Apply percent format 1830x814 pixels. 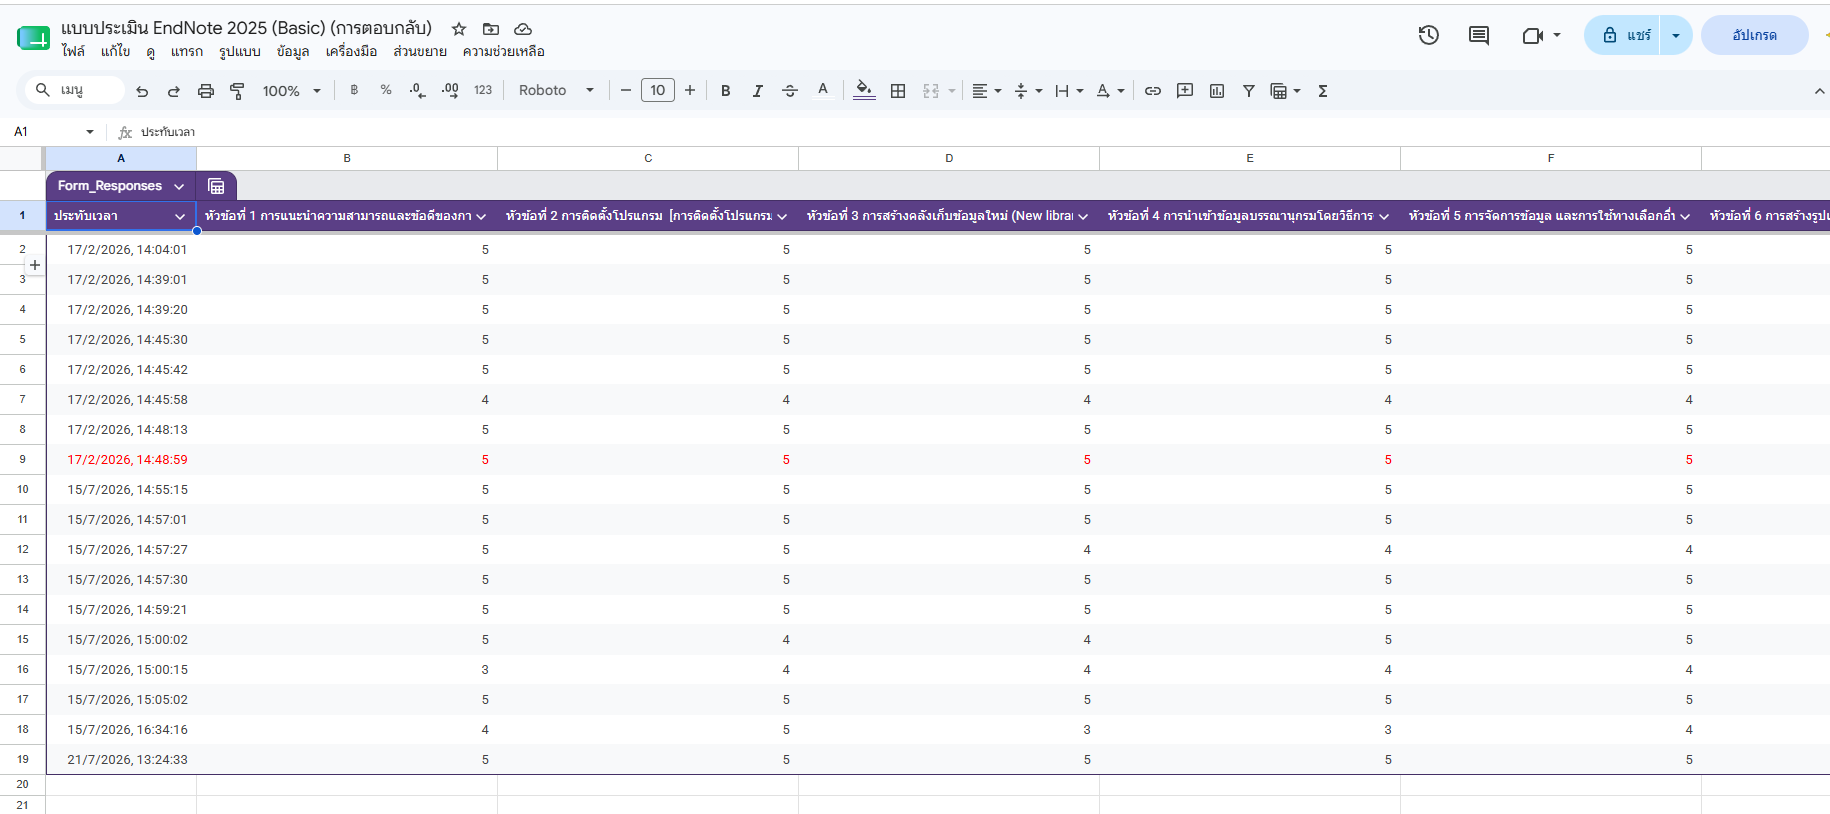click(386, 90)
